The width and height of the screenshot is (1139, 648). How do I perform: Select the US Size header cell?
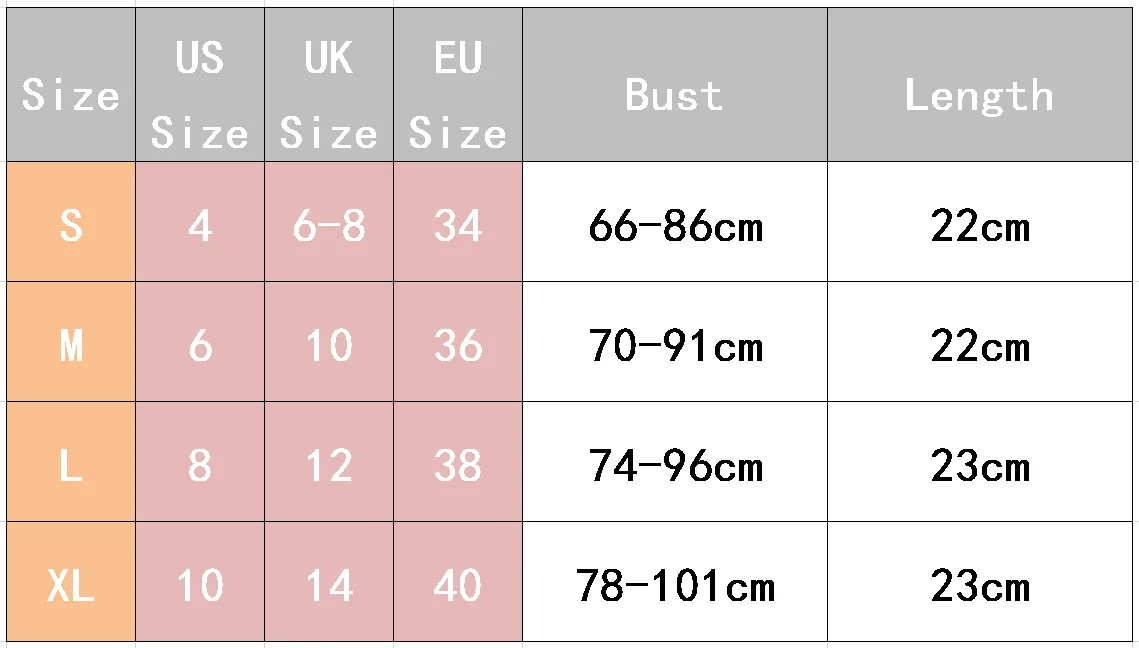click(200, 85)
